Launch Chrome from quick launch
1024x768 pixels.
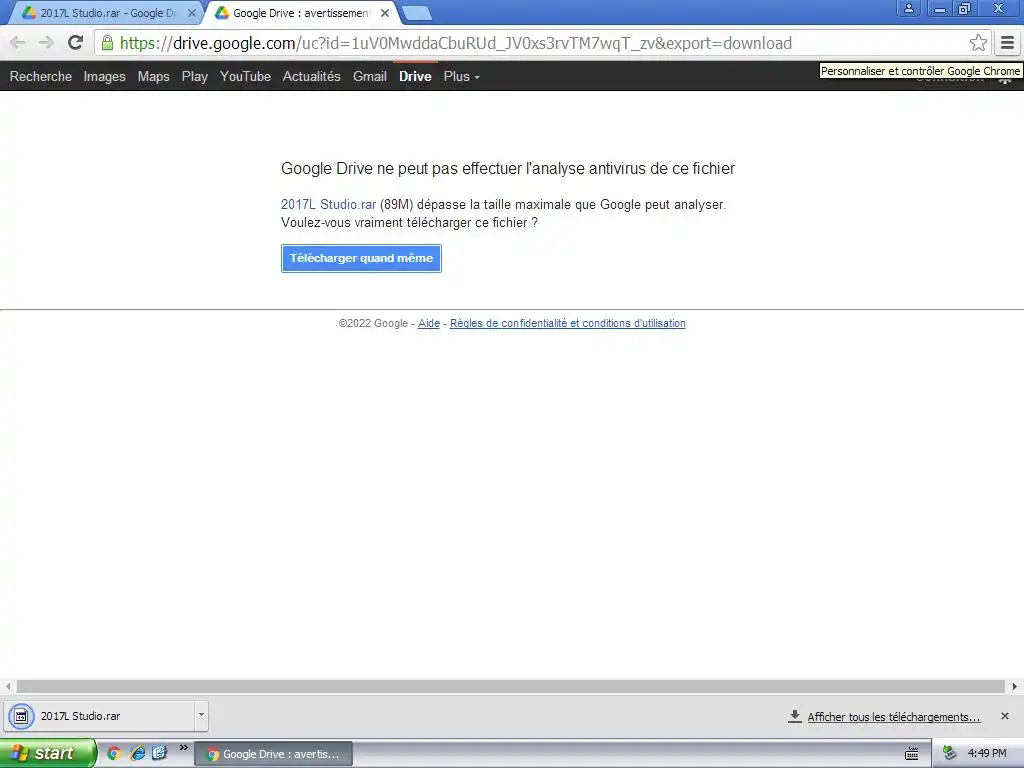point(114,754)
